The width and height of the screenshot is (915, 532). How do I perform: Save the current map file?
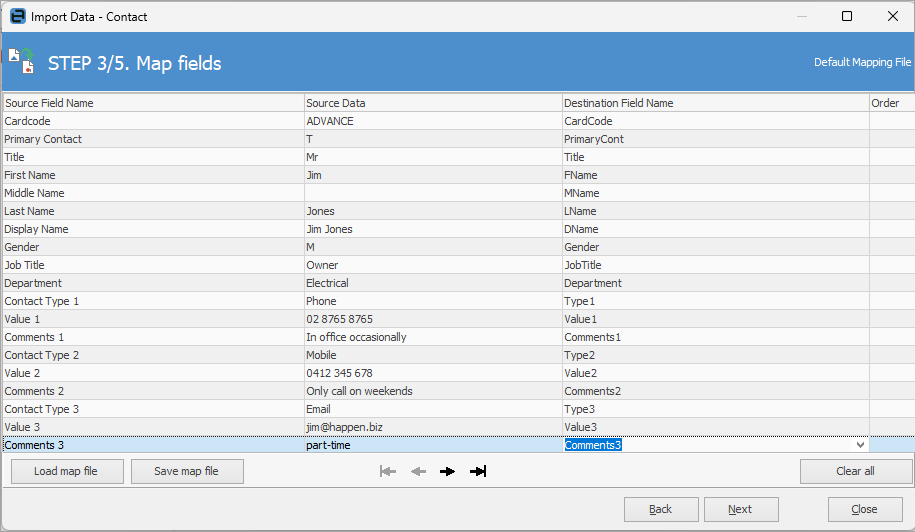187,471
